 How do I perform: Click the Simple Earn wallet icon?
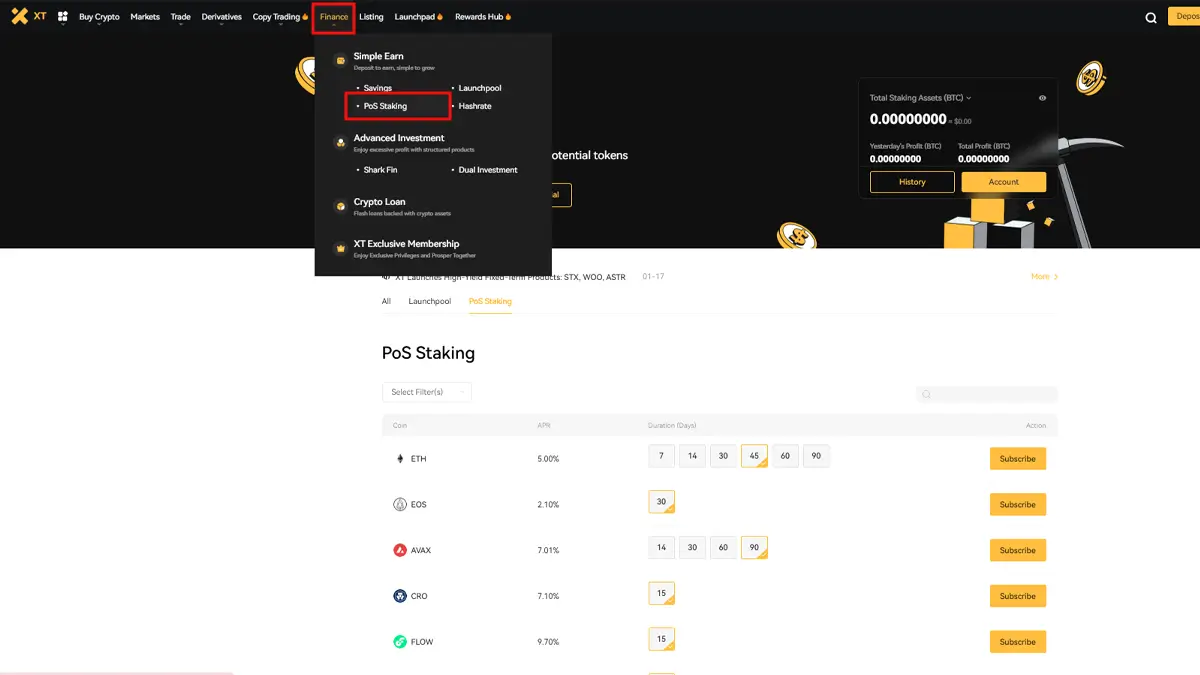[x=340, y=61]
